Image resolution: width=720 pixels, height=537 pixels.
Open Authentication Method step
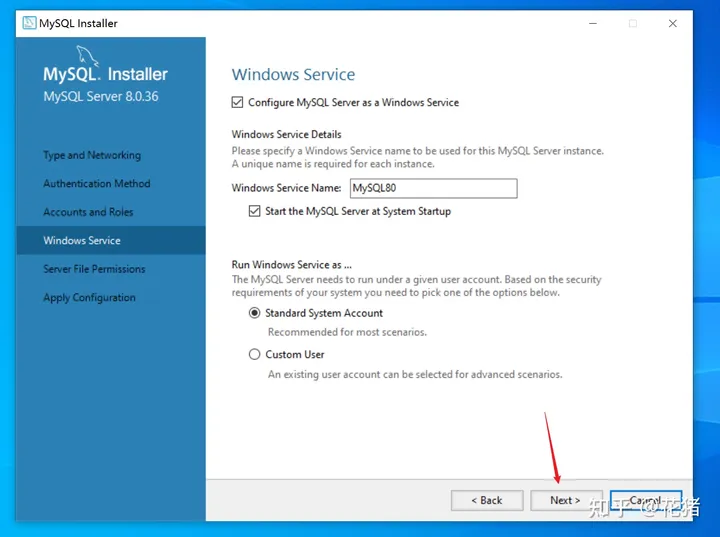click(97, 184)
